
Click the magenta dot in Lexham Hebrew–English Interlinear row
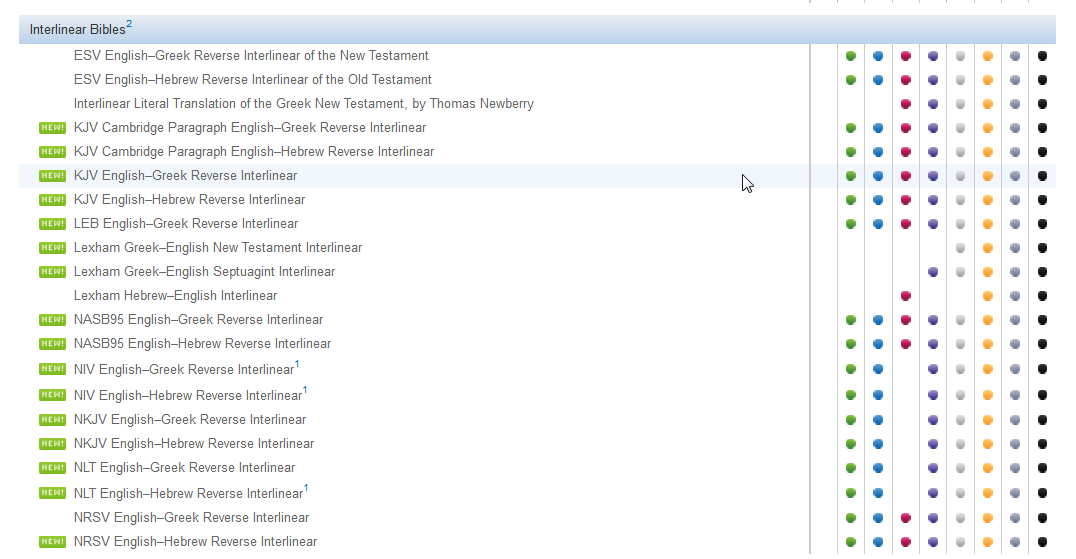(x=906, y=296)
